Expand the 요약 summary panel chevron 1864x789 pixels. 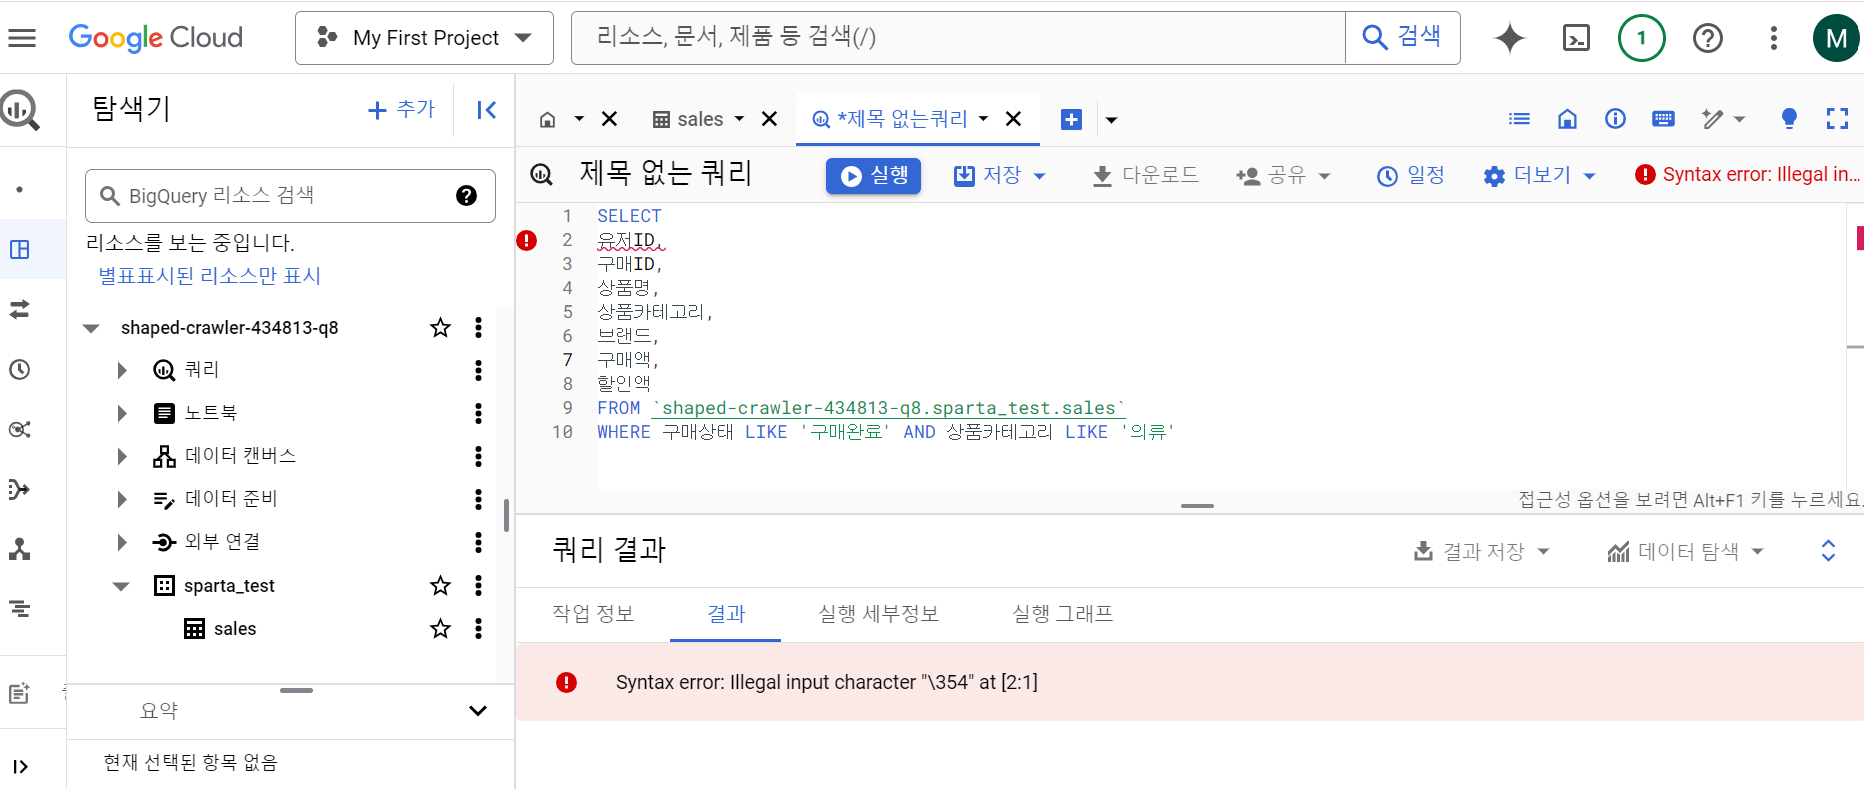point(478,711)
